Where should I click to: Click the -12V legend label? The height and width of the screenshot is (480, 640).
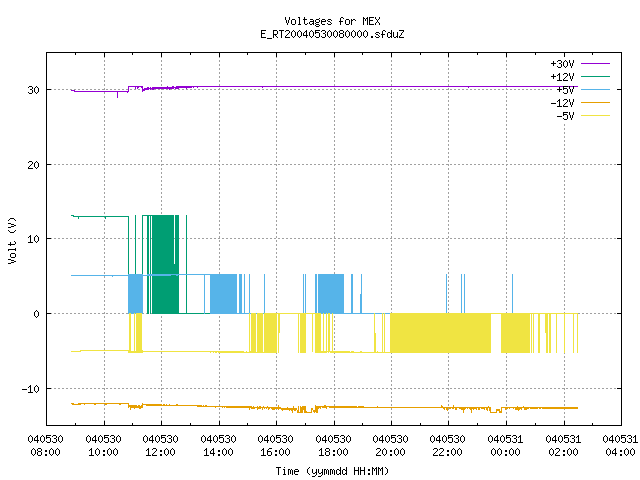pyautogui.click(x=562, y=103)
